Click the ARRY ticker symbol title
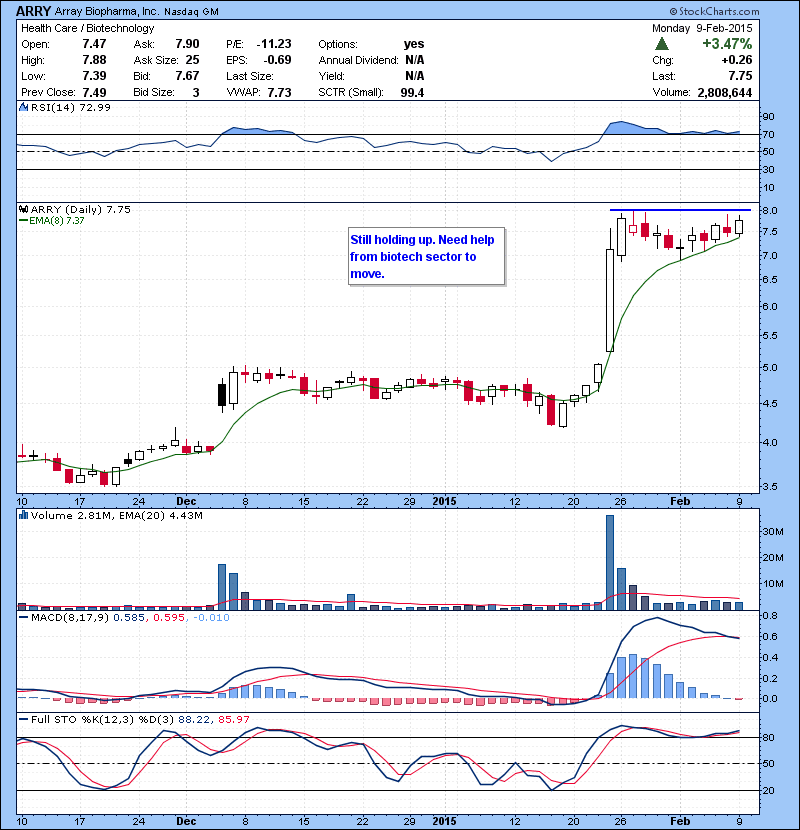 pos(33,11)
